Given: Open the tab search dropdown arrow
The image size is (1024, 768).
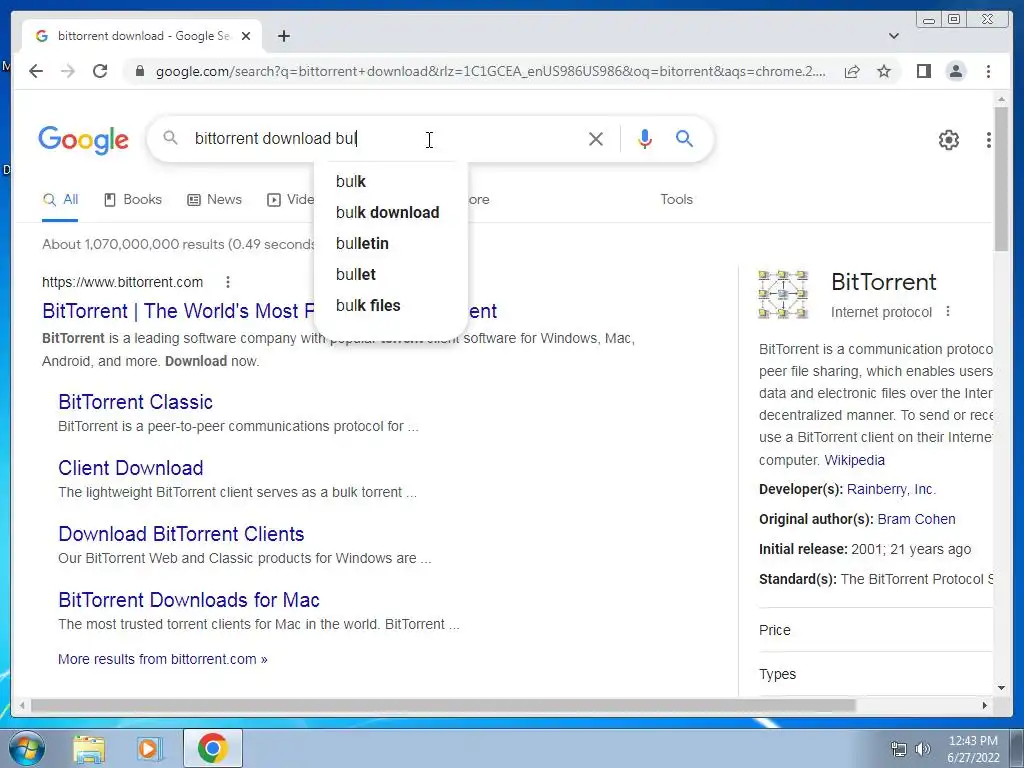Looking at the screenshot, I should point(893,36).
